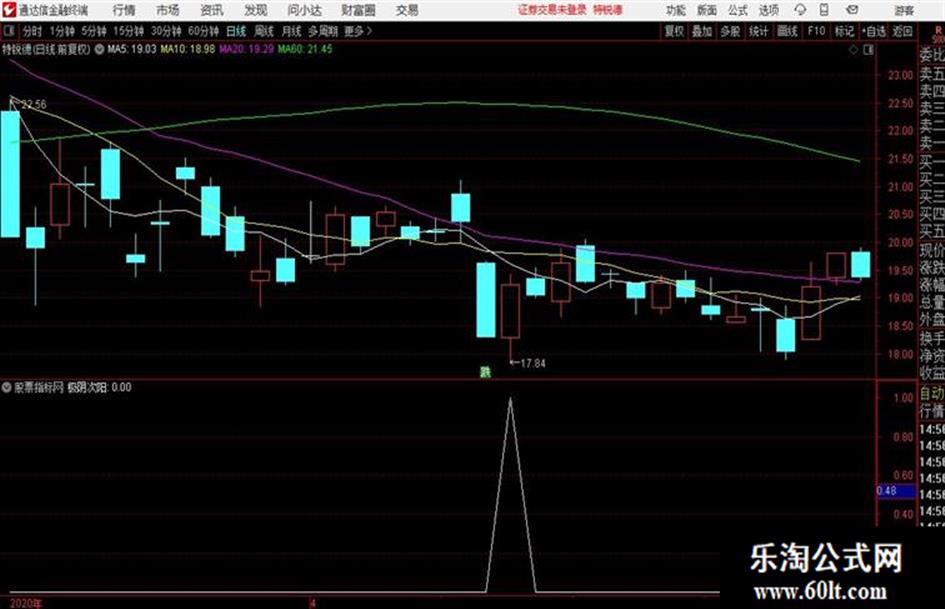
Task: Toggle the left panel layout icon
Action: coord(8,31)
